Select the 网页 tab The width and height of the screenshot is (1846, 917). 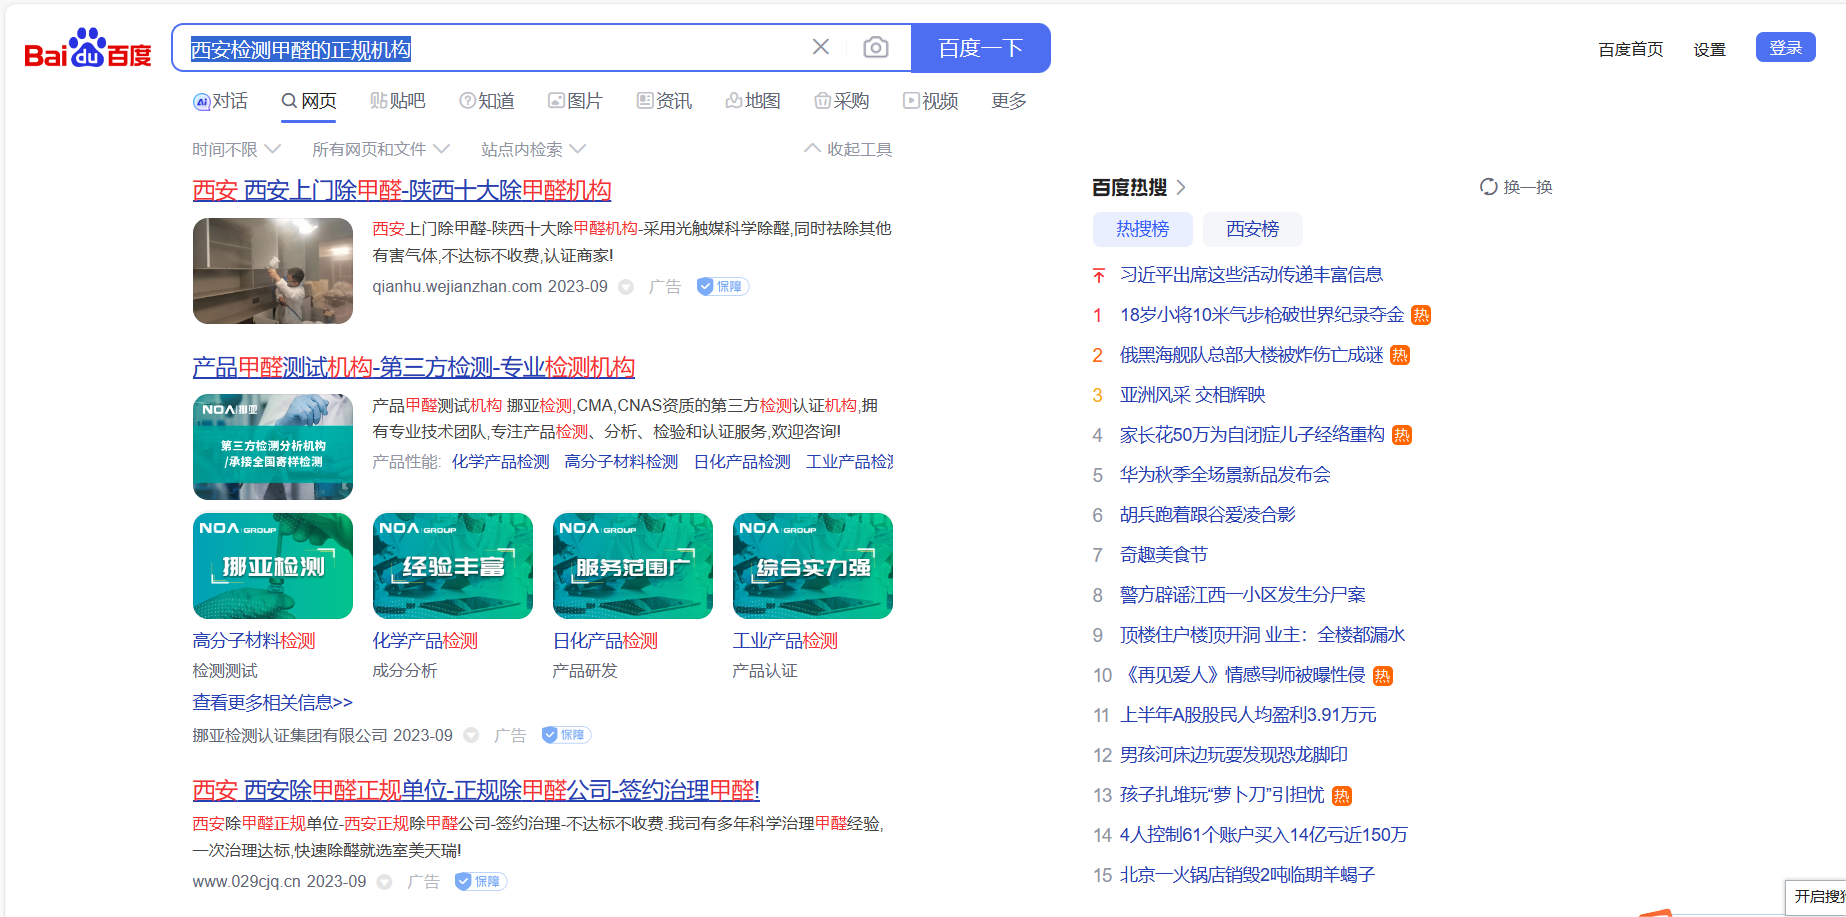tap(309, 101)
